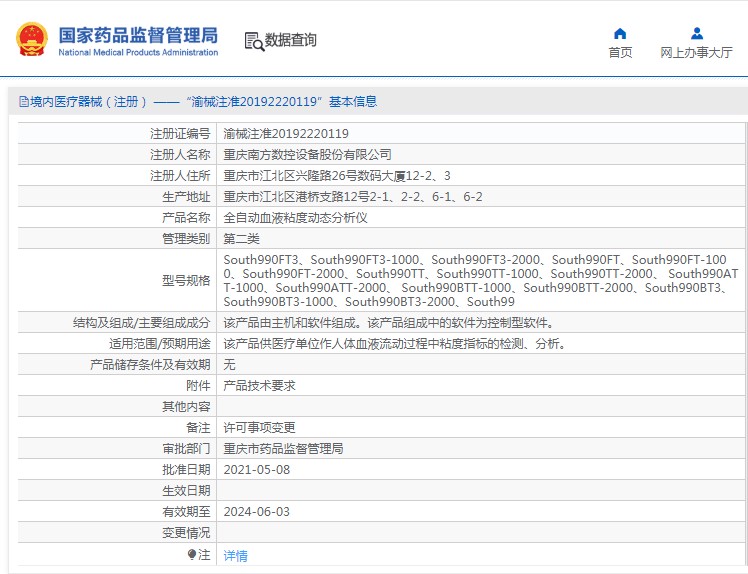Viewport: 748px width, 574px height.
Task: Open the 首页 navigation item
Action: tap(620, 53)
